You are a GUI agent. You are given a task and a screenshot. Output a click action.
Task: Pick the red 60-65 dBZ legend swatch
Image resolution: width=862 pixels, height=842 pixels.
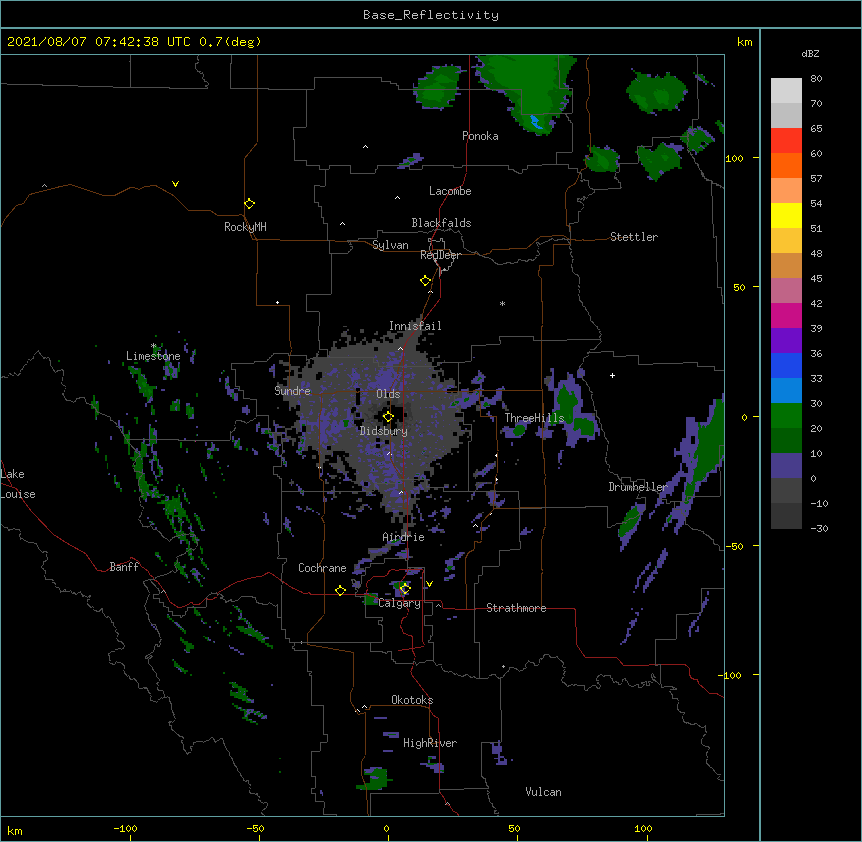pyautogui.click(x=786, y=140)
